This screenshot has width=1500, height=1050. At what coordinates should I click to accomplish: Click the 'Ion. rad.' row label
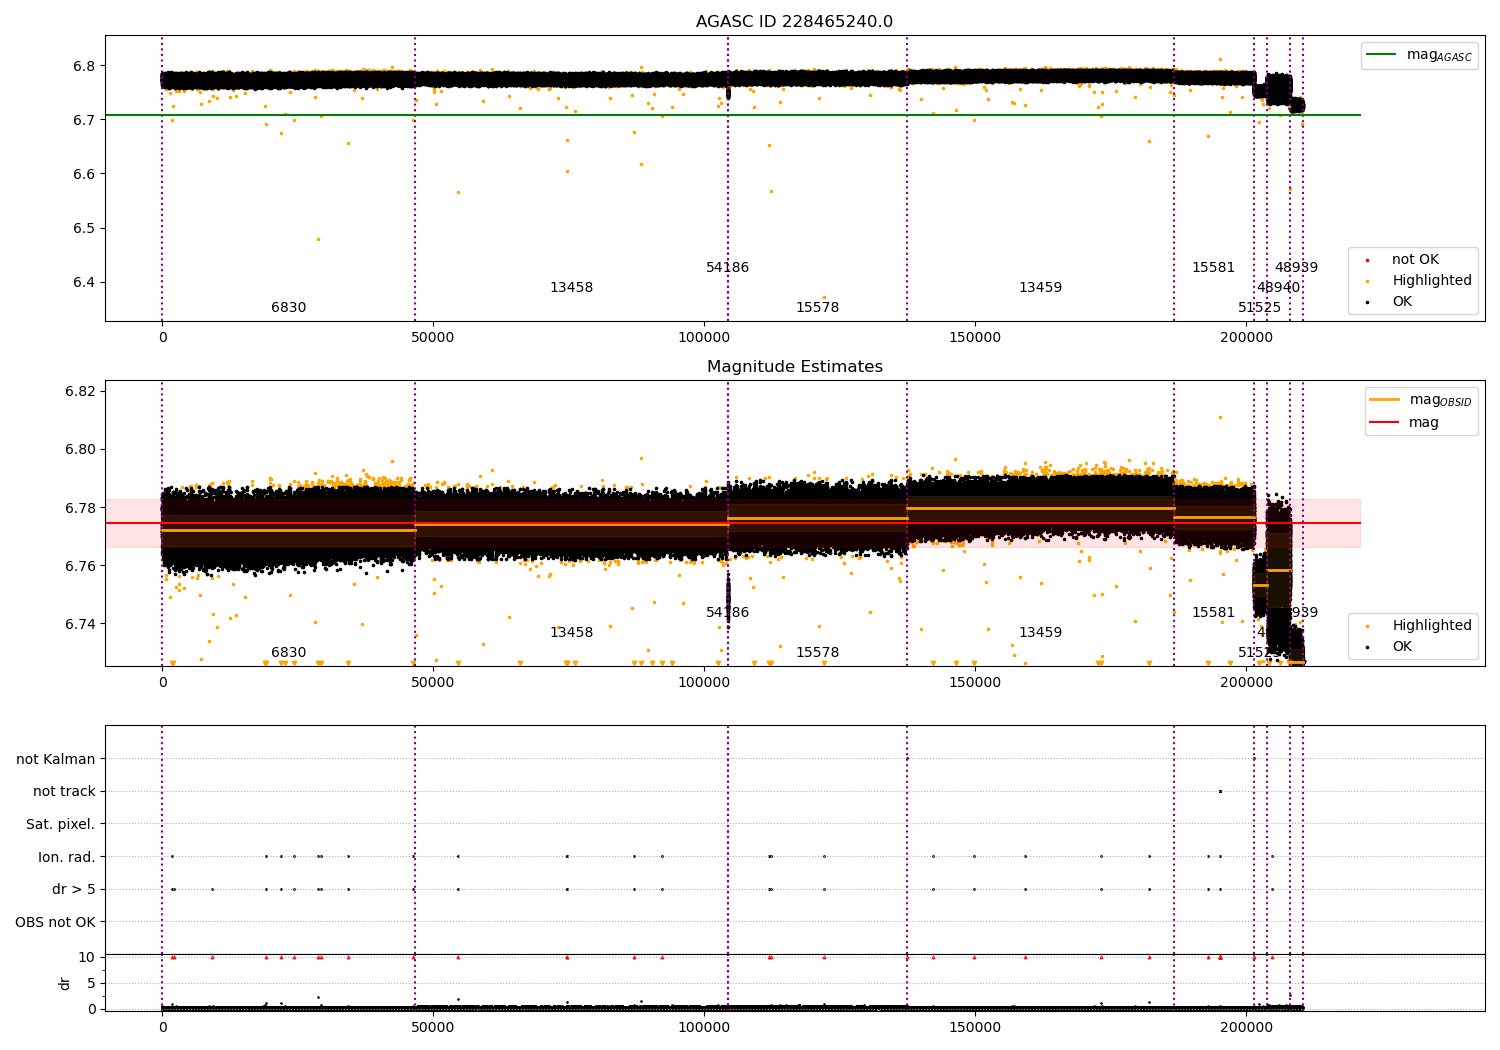[x=67, y=857]
